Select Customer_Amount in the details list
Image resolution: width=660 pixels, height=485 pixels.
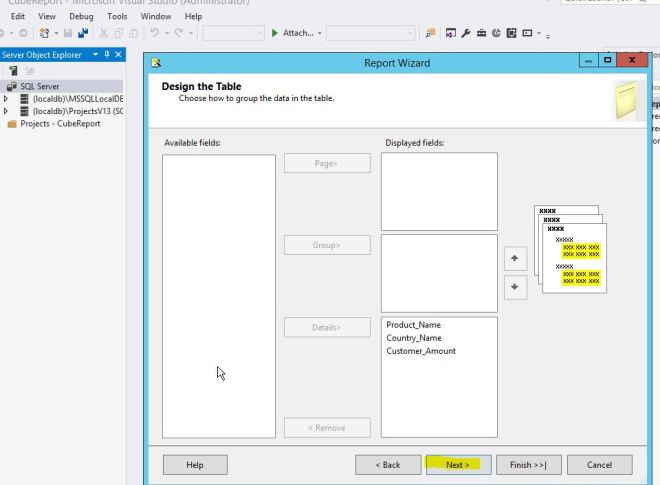point(421,351)
